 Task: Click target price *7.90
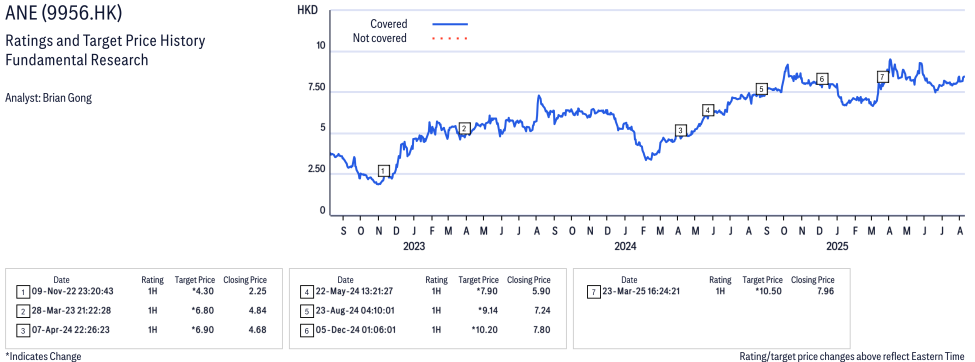pos(487,291)
